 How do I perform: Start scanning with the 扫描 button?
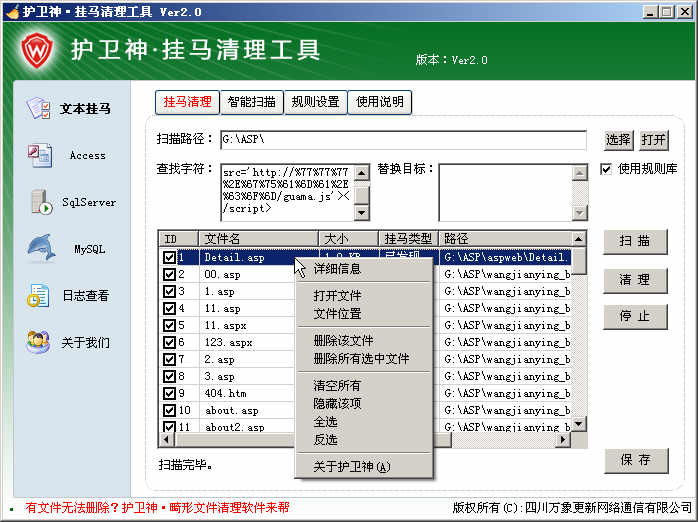click(635, 242)
